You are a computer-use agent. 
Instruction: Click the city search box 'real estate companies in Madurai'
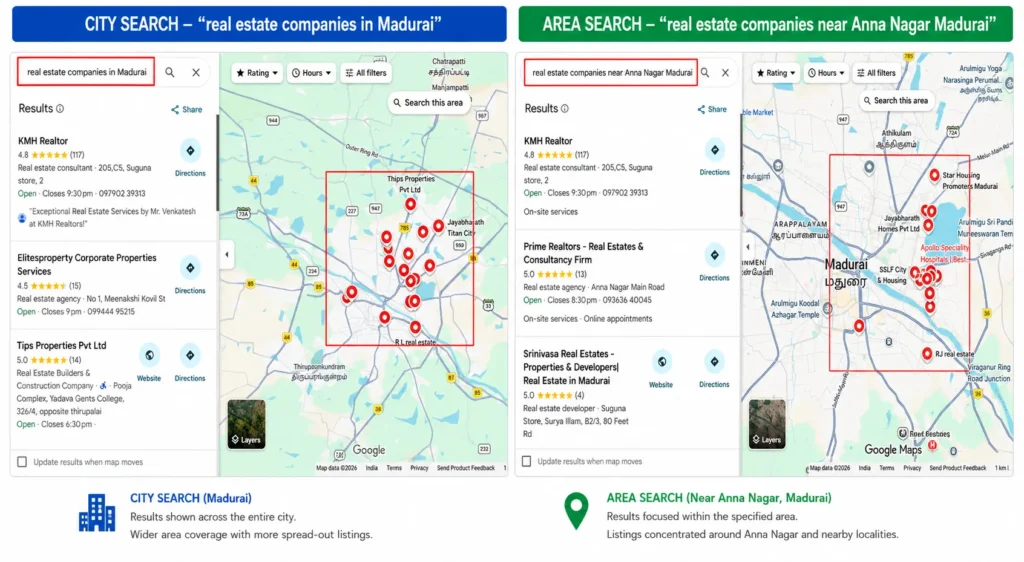86,72
